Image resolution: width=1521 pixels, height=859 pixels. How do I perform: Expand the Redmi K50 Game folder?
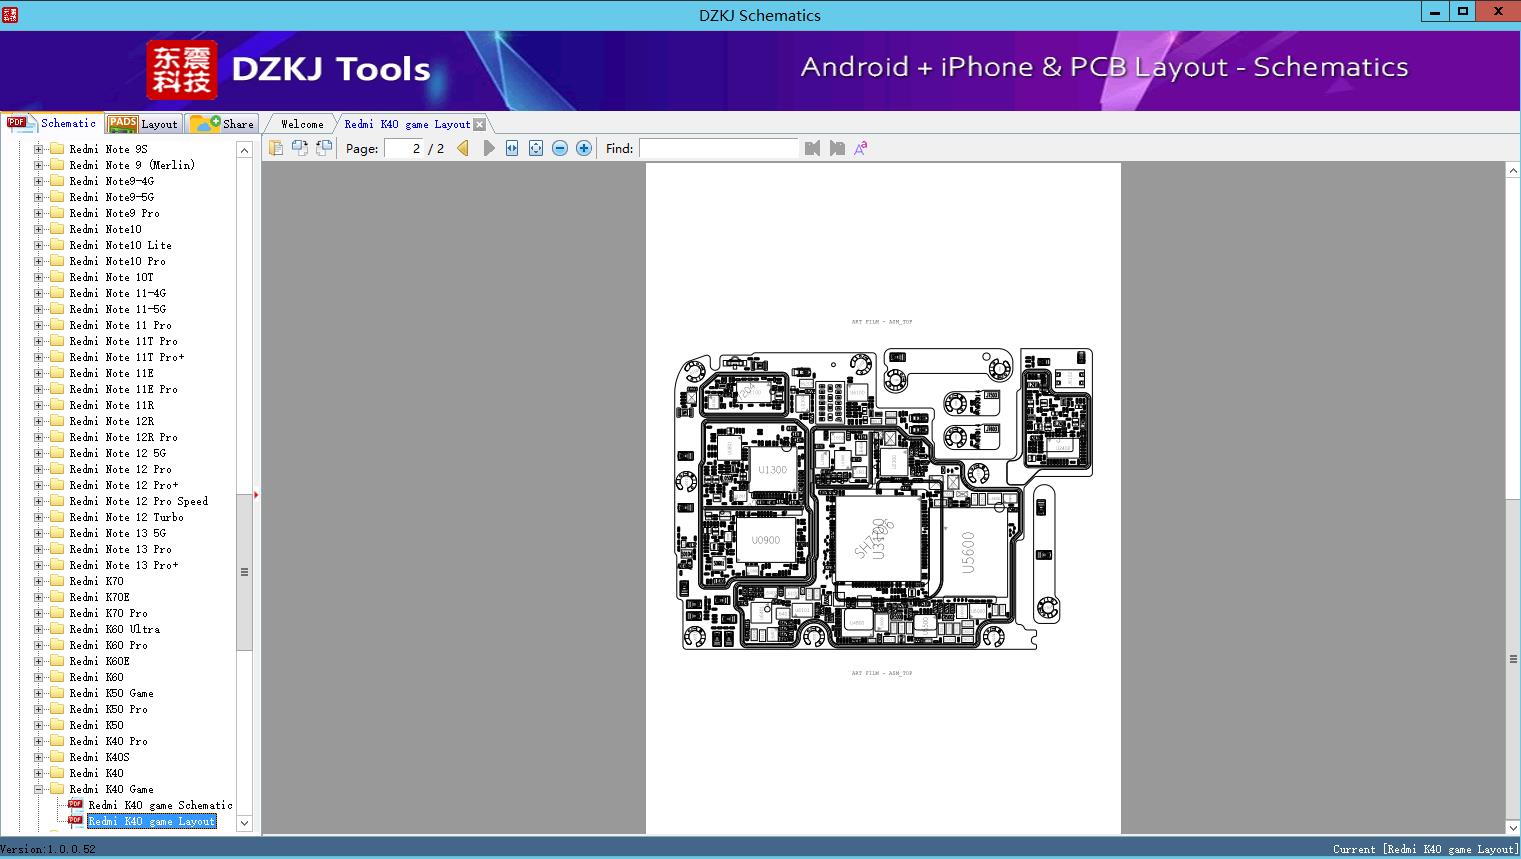pos(38,693)
